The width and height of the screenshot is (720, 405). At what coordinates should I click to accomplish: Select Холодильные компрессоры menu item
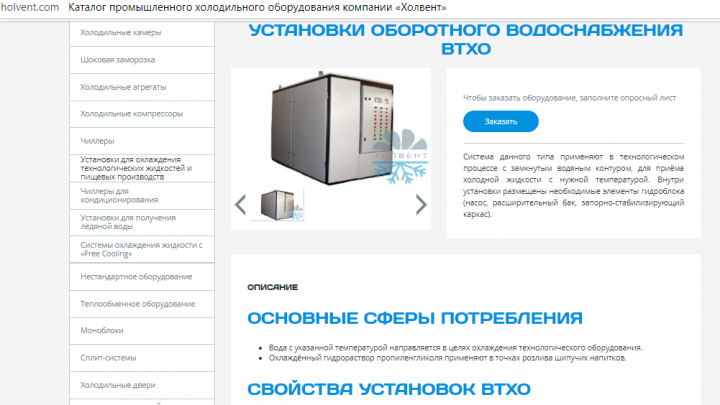(142, 114)
